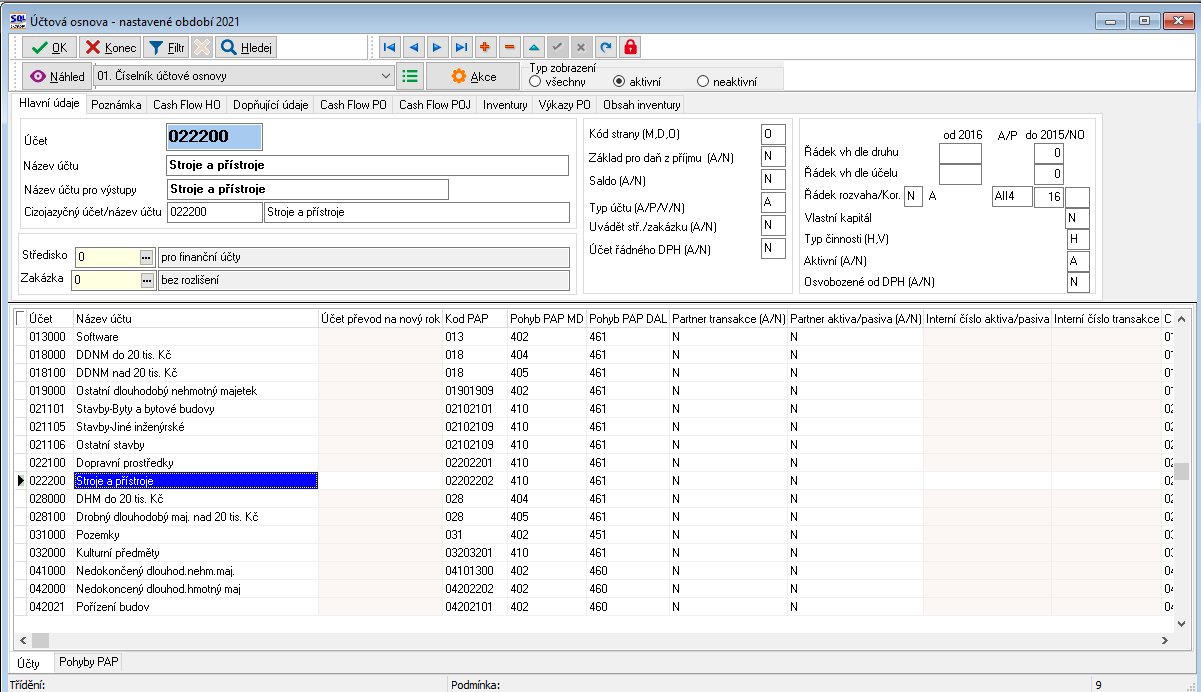
Task: Go to the first record in navigator
Action: point(388,47)
